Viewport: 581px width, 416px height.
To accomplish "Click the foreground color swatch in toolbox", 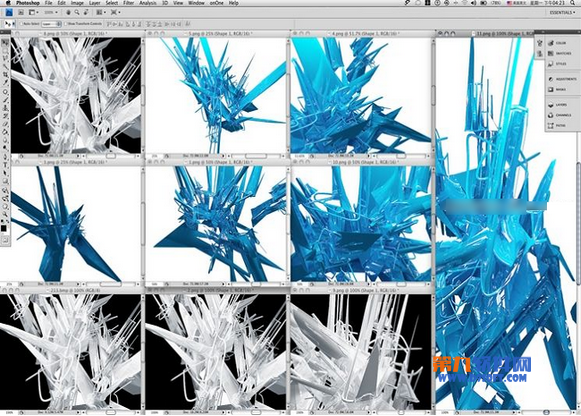I will (x=4, y=228).
